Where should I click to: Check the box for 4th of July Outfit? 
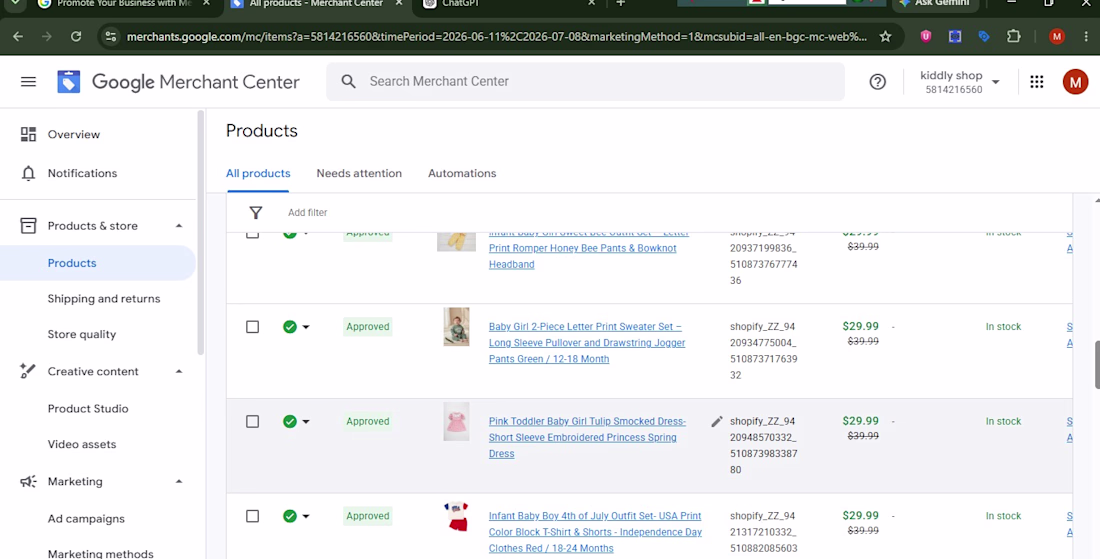pos(253,516)
